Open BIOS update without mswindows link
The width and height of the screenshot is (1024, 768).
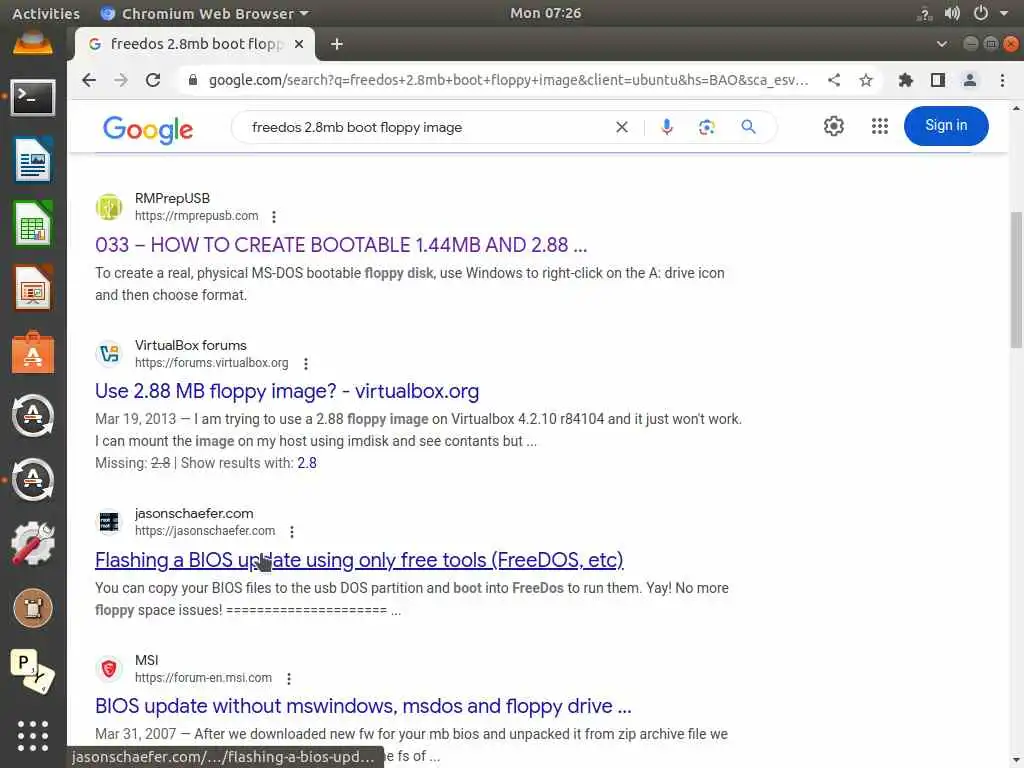[363, 706]
